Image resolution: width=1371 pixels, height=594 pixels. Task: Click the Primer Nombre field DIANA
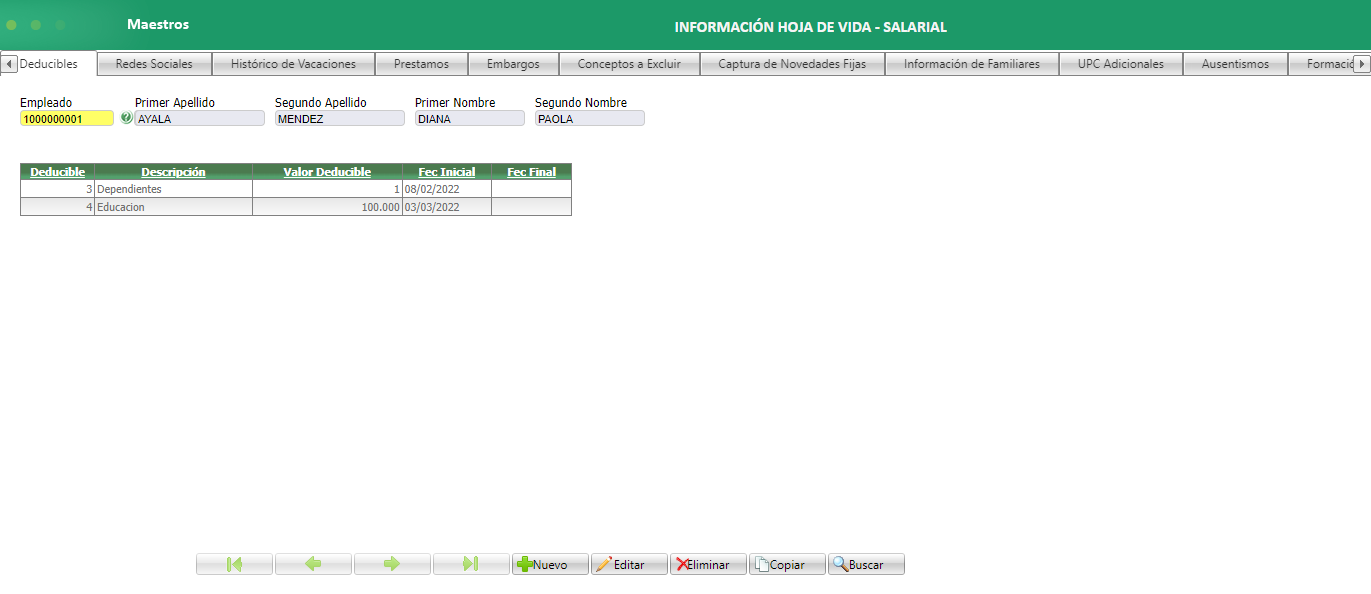click(470, 118)
